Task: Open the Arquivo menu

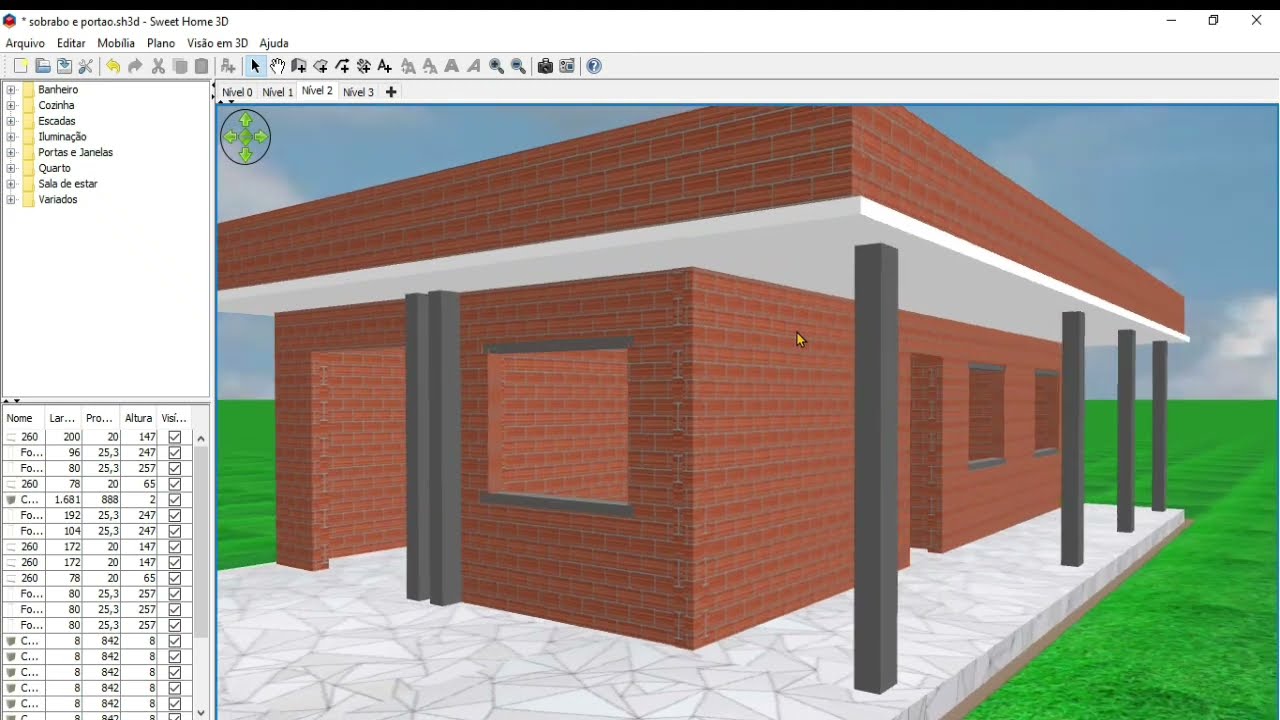Action: pyautogui.click(x=25, y=43)
